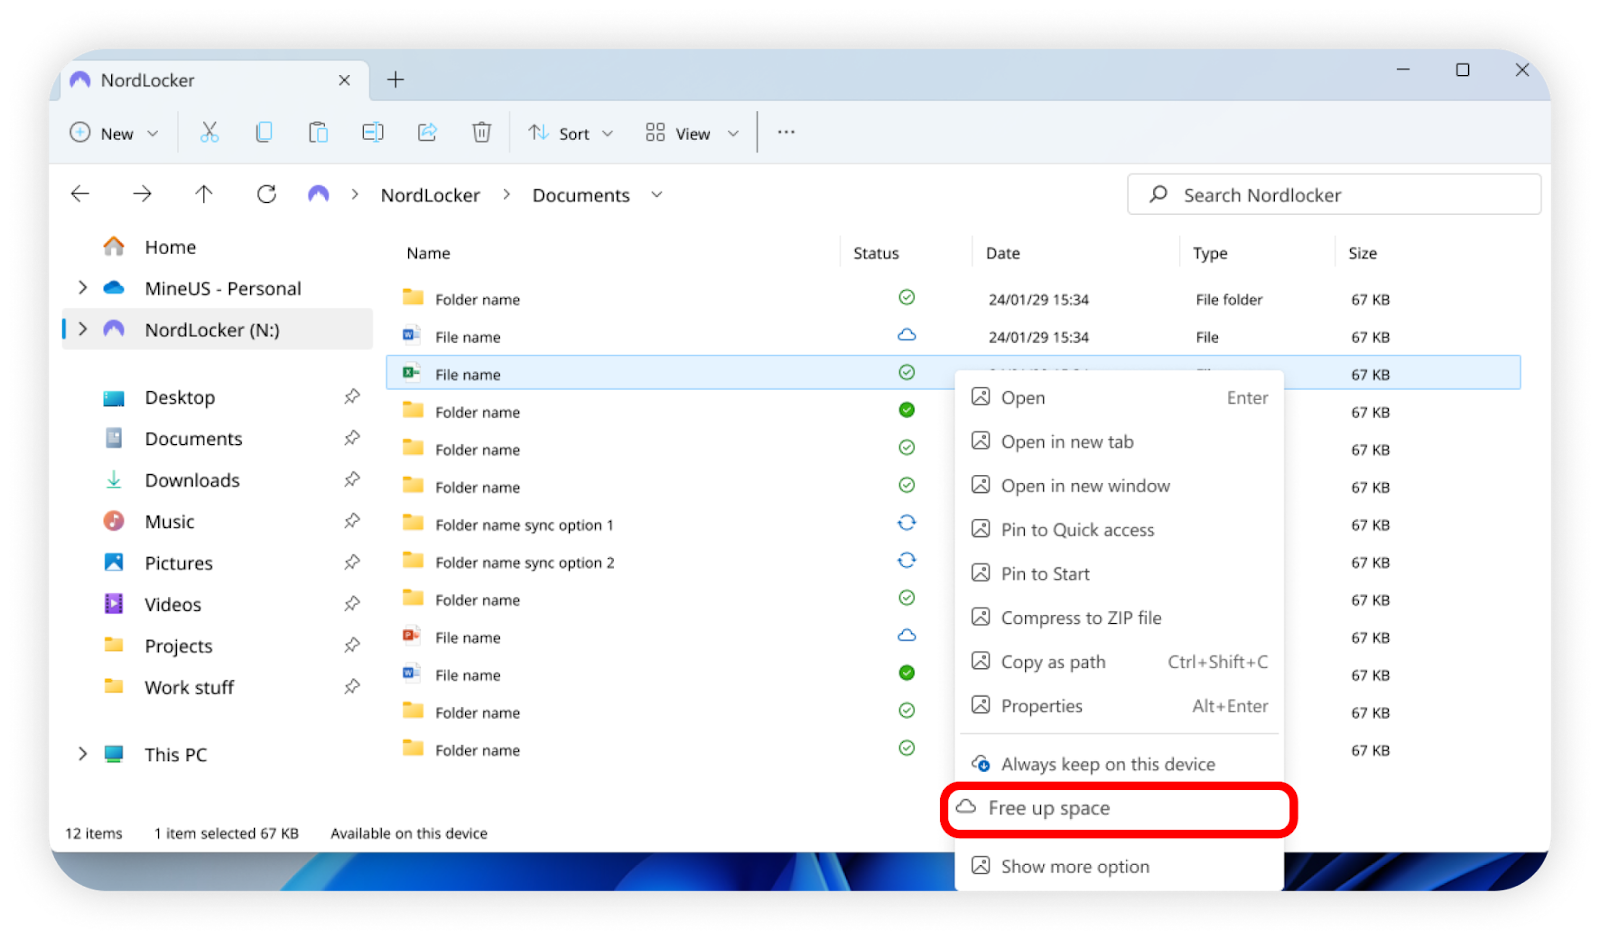Click the Search Nordlocker field
Image resolution: width=1600 pixels, height=940 pixels.
click(x=1334, y=194)
